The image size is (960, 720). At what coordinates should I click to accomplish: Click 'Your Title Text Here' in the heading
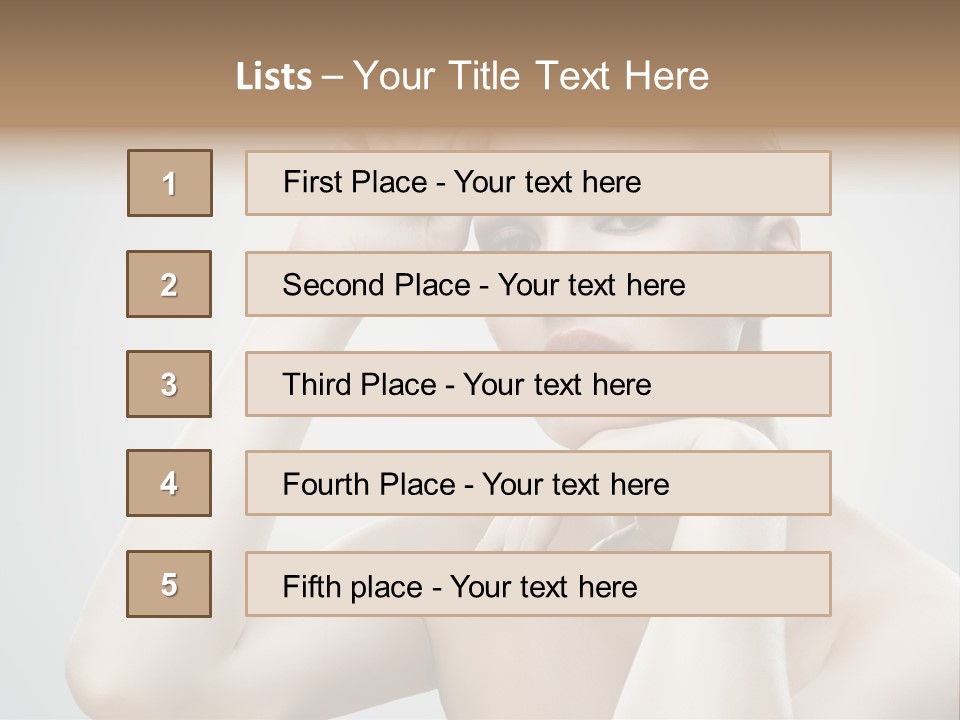(531, 76)
